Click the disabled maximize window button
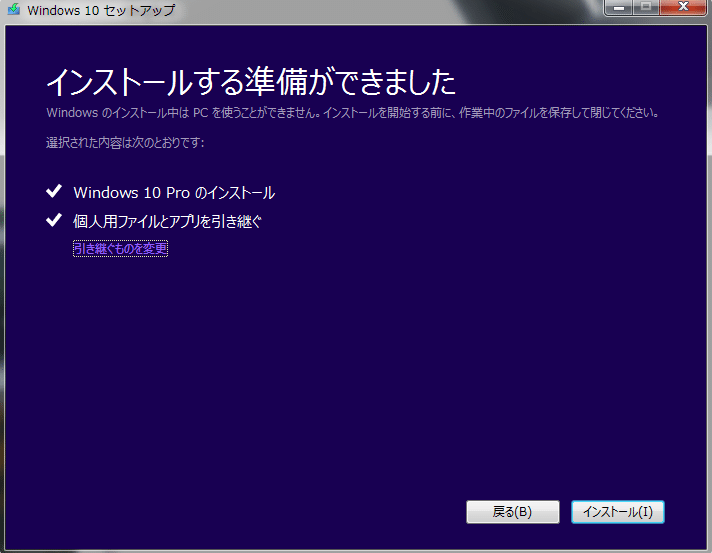Viewport: 712px width, 553px height. 646,7
